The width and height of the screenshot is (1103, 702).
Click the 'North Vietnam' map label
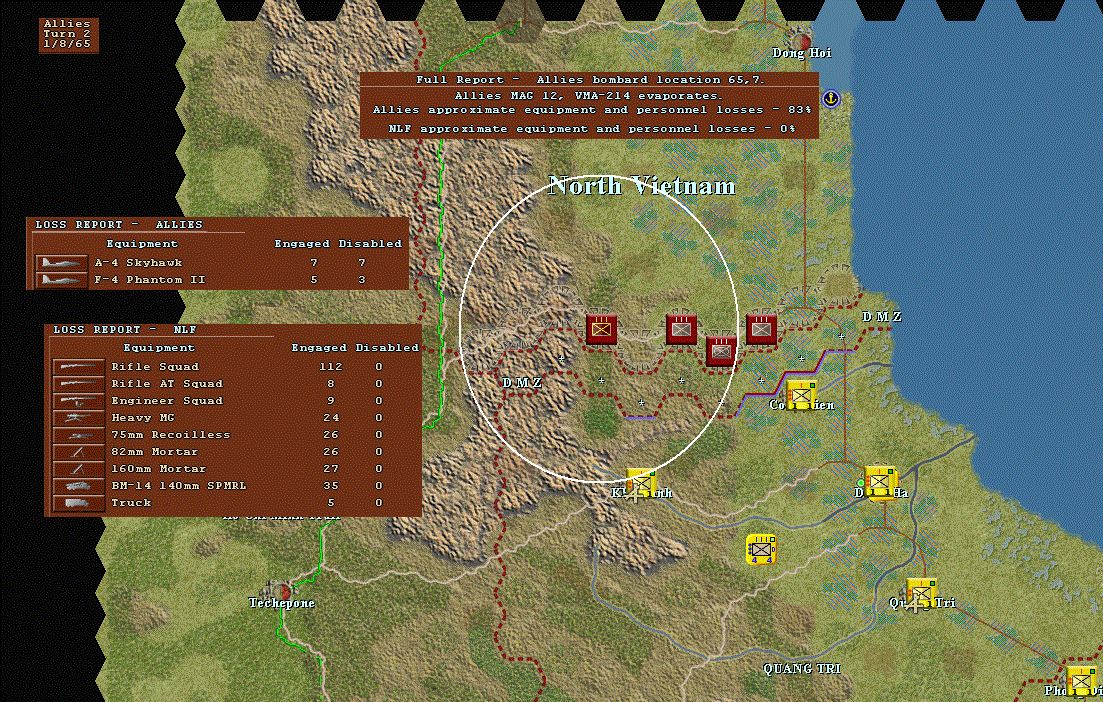click(x=642, y=186)
